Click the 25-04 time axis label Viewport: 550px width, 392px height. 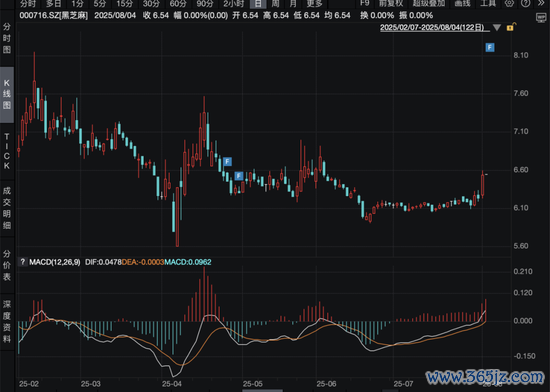coord(172,384)
